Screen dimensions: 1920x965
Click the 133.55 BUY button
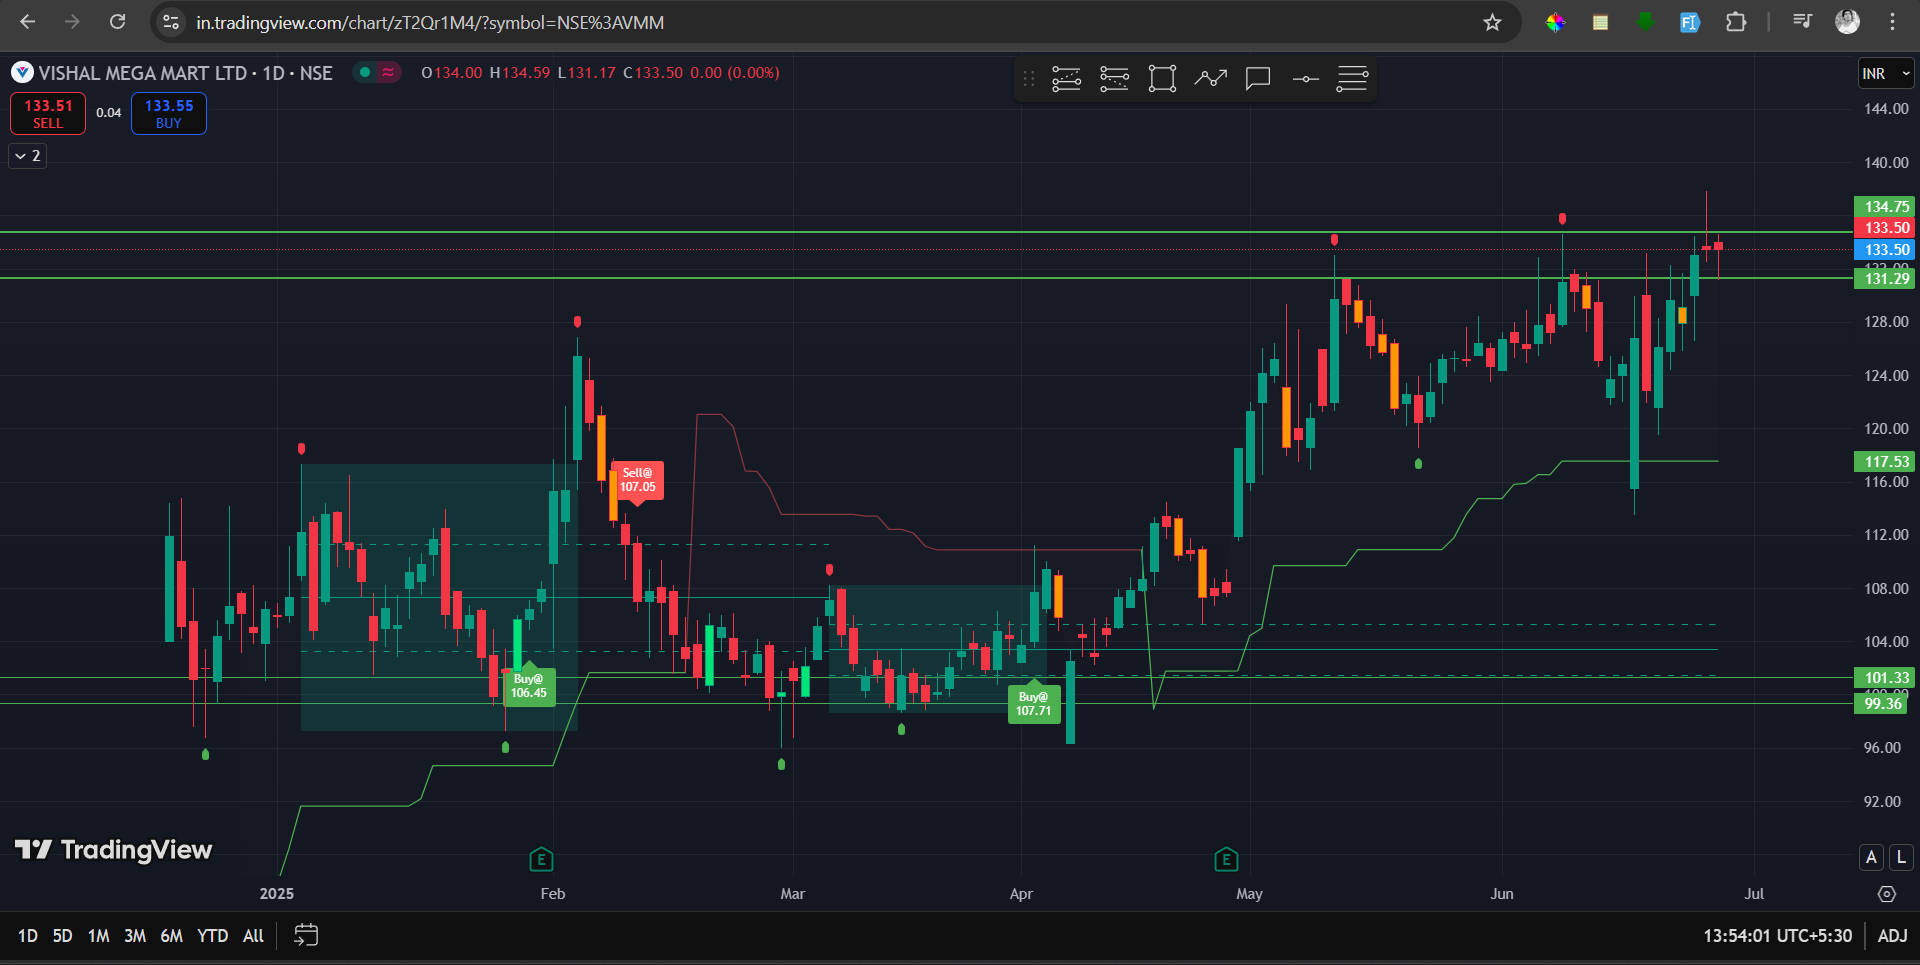(169, 113)
